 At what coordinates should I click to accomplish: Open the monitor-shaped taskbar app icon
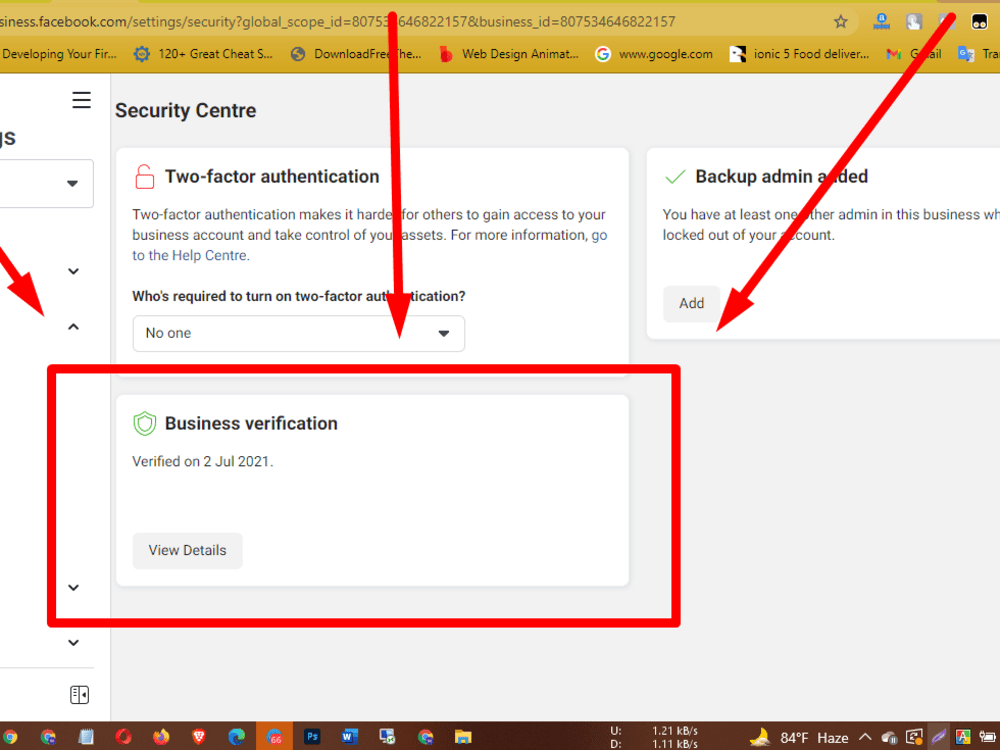387,737
